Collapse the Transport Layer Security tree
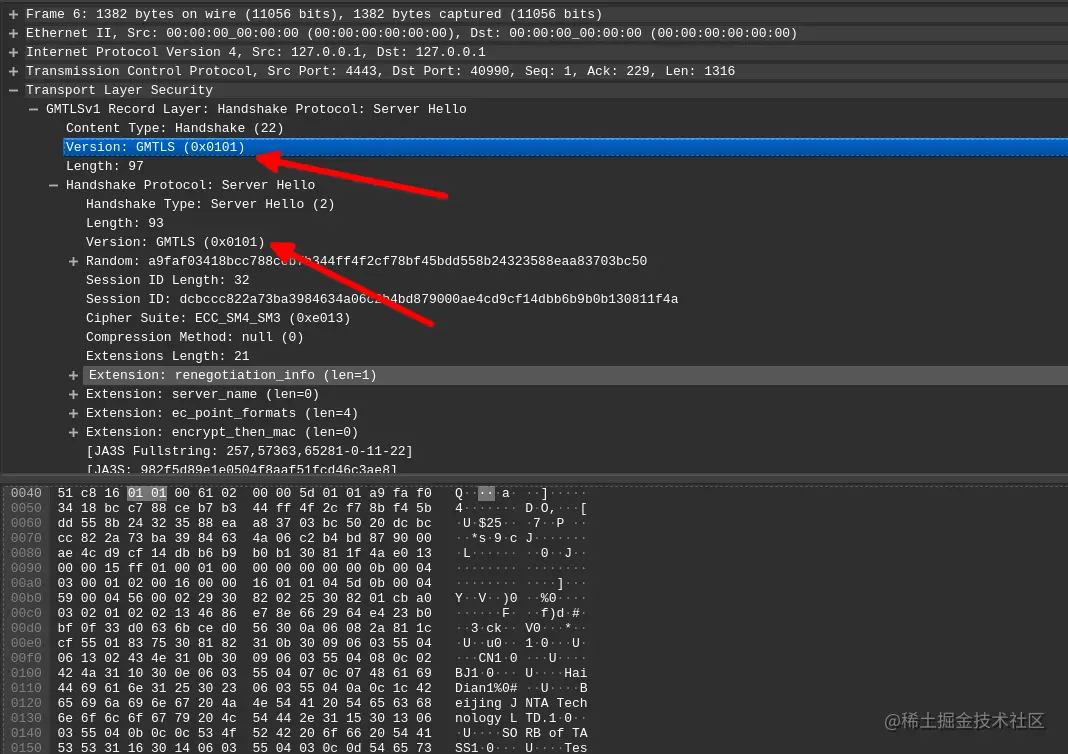 [13, 90]
